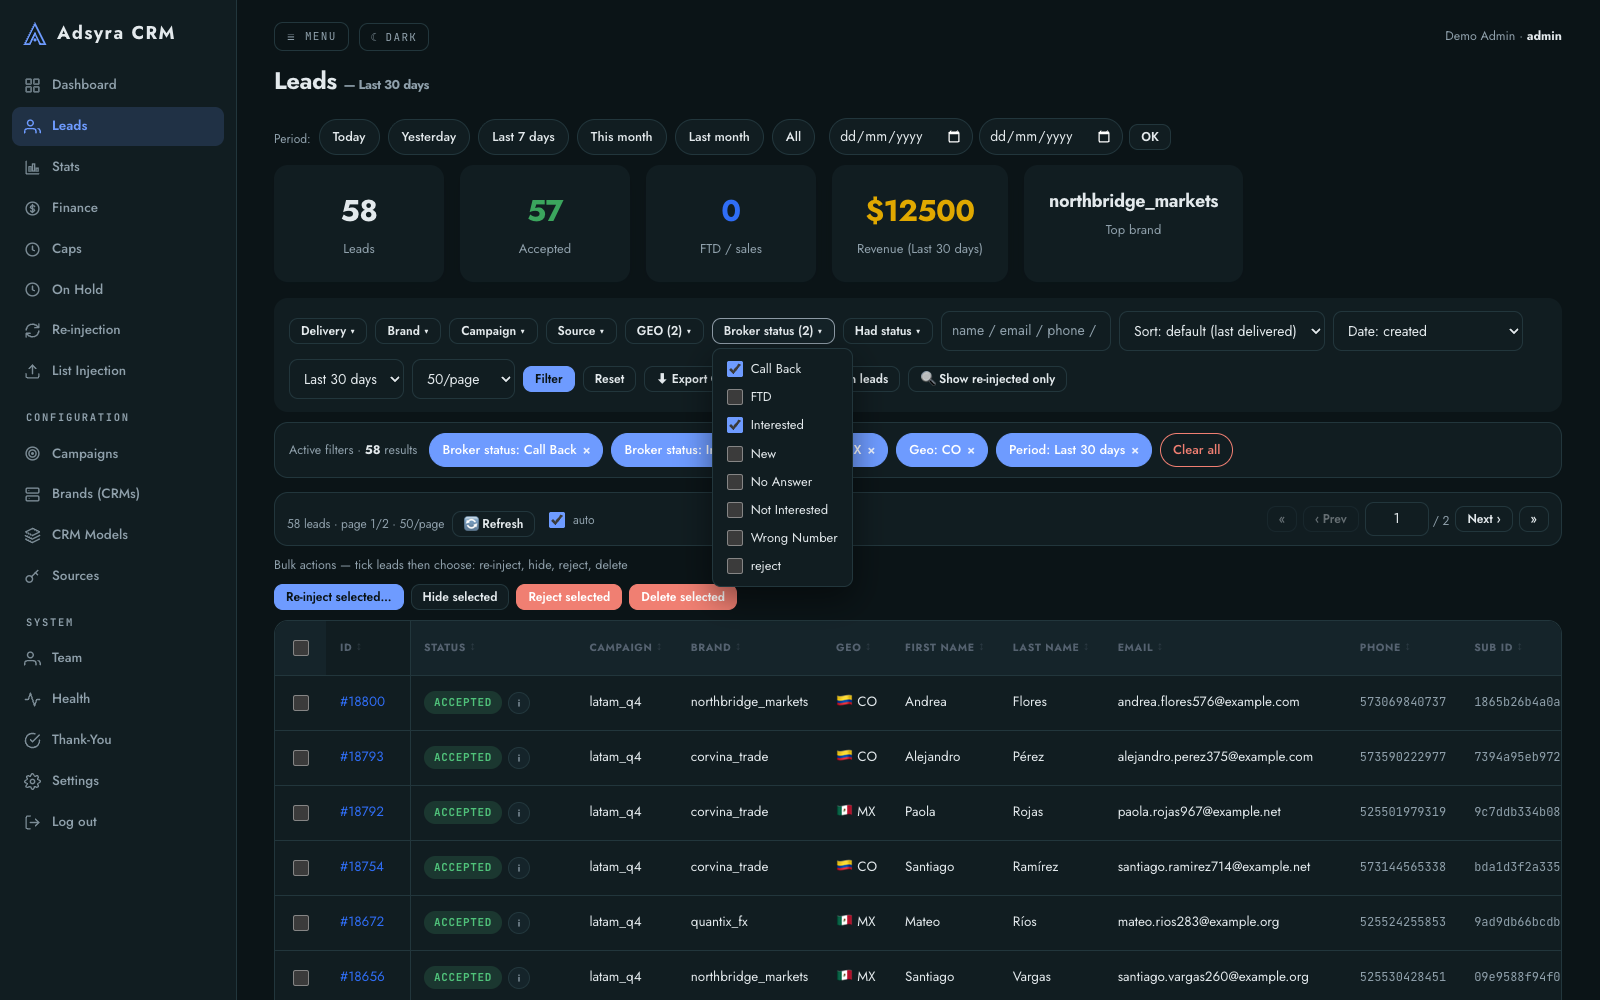Go to the Next page
The height and width of the screenshot is (1000, 1600).
[x=1484, y=519]
